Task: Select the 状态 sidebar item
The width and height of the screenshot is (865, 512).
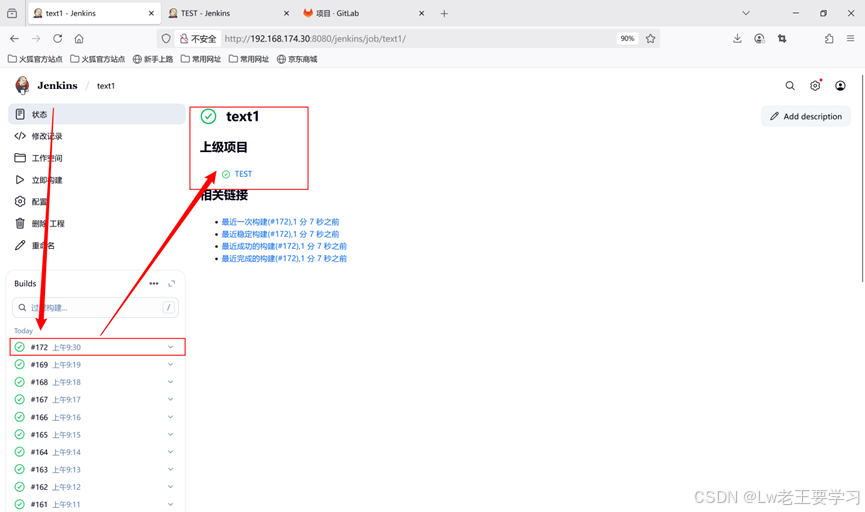Action: (x=97, y=114)
